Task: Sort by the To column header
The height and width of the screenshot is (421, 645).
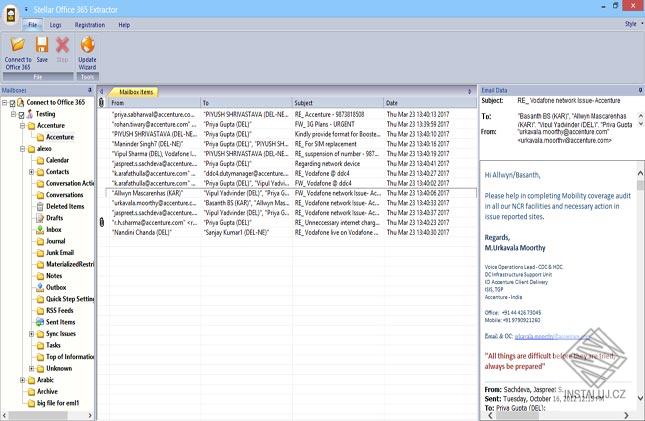Action: 246,102
